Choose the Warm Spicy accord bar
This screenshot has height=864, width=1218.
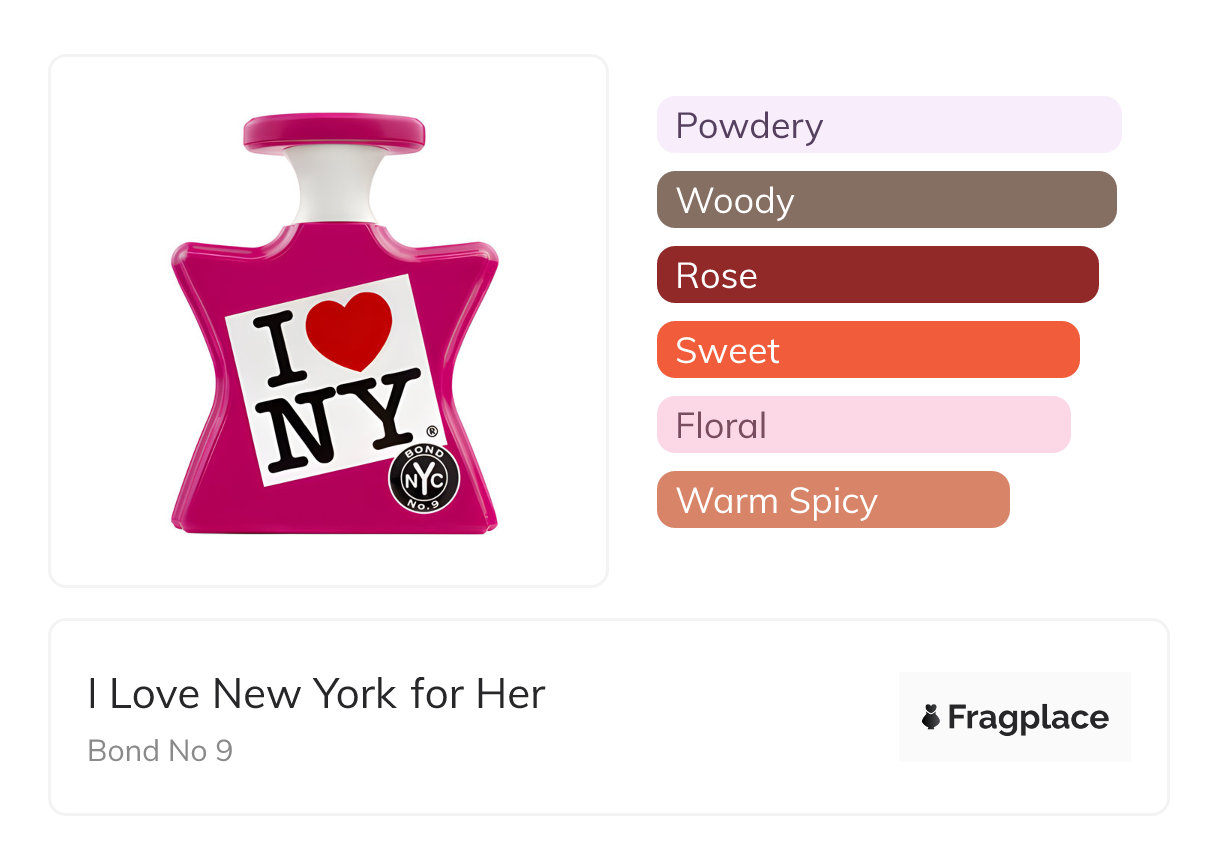coord(832,500)
